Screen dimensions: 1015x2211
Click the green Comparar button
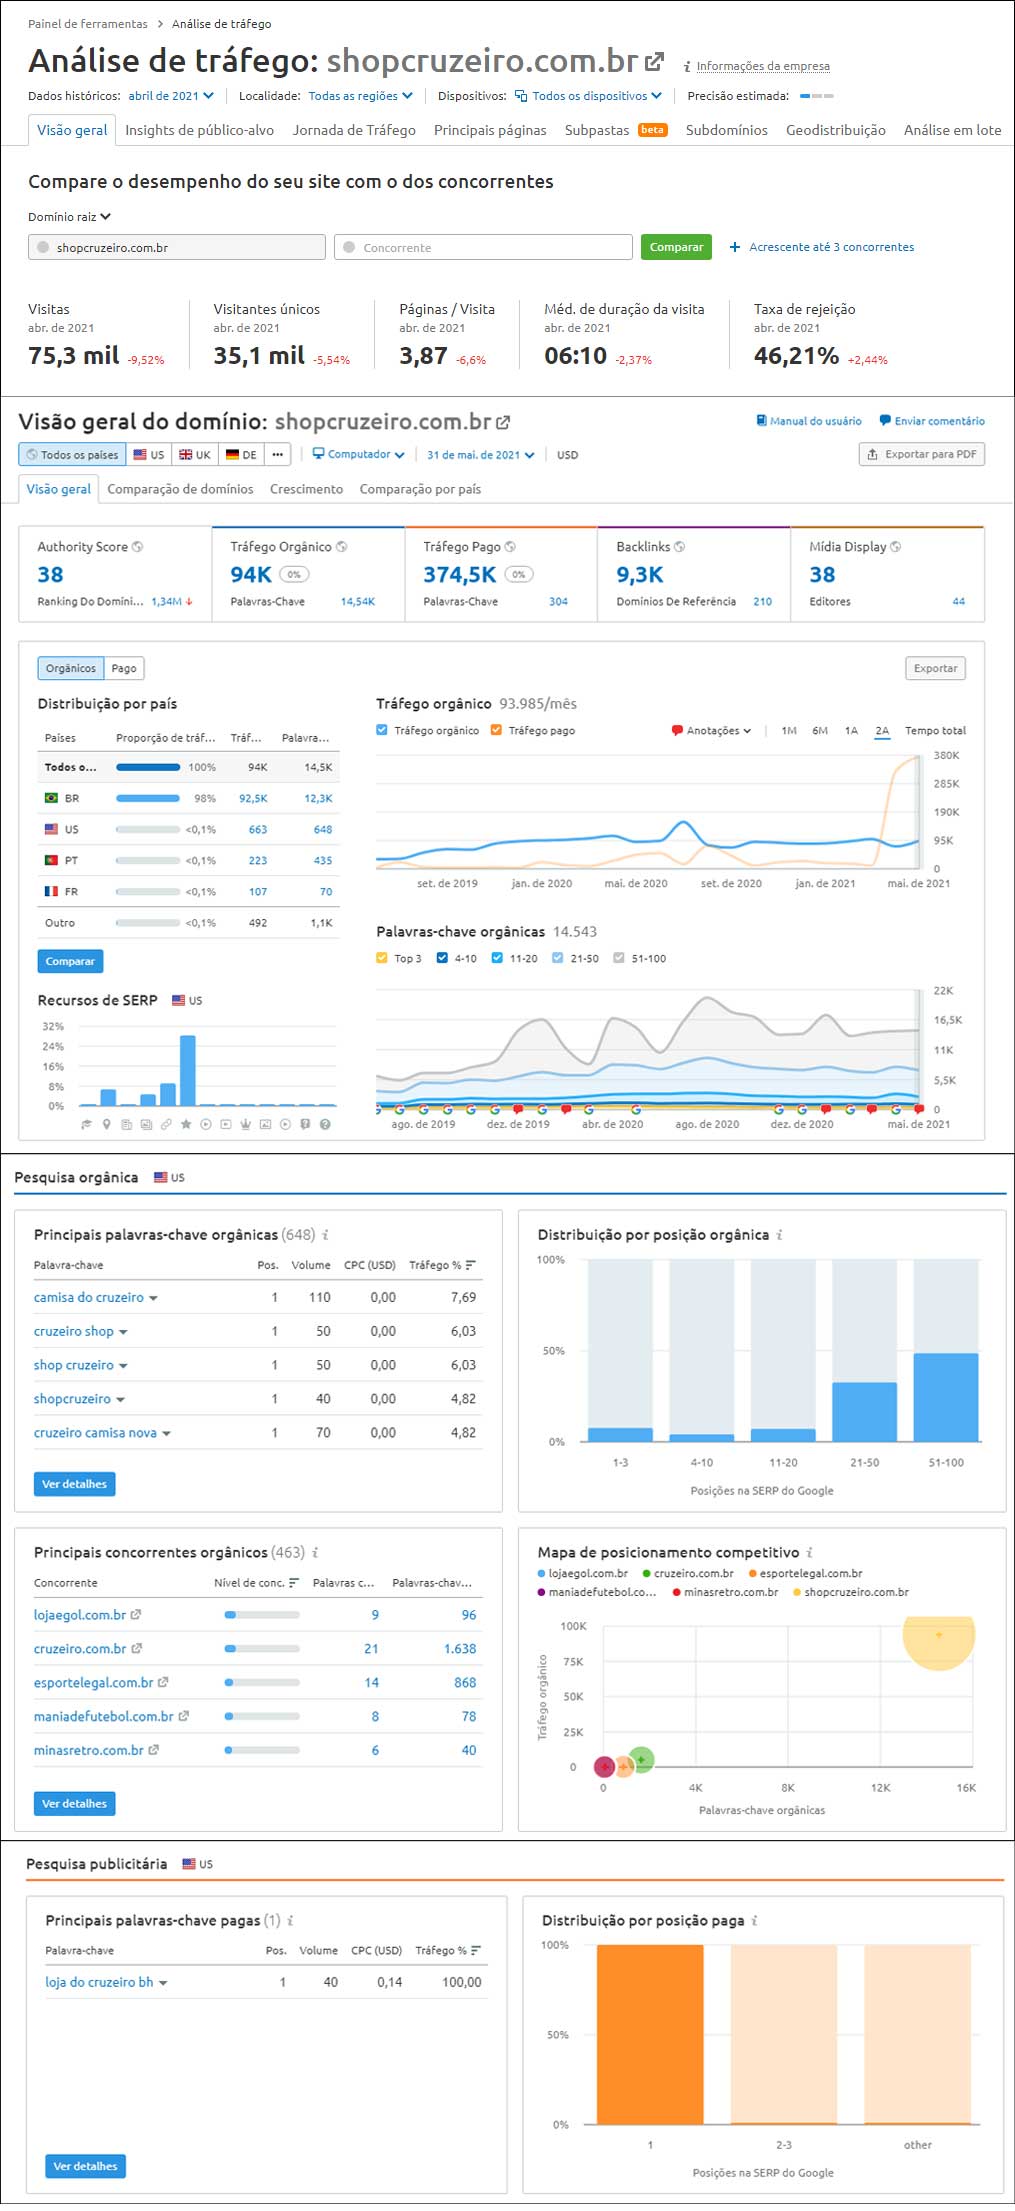click(676, 247)
